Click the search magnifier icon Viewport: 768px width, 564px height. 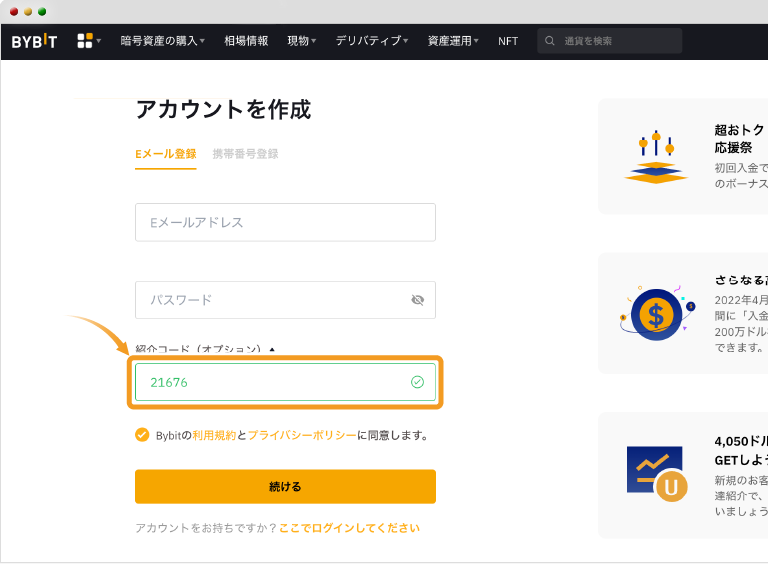pos(550,41)
